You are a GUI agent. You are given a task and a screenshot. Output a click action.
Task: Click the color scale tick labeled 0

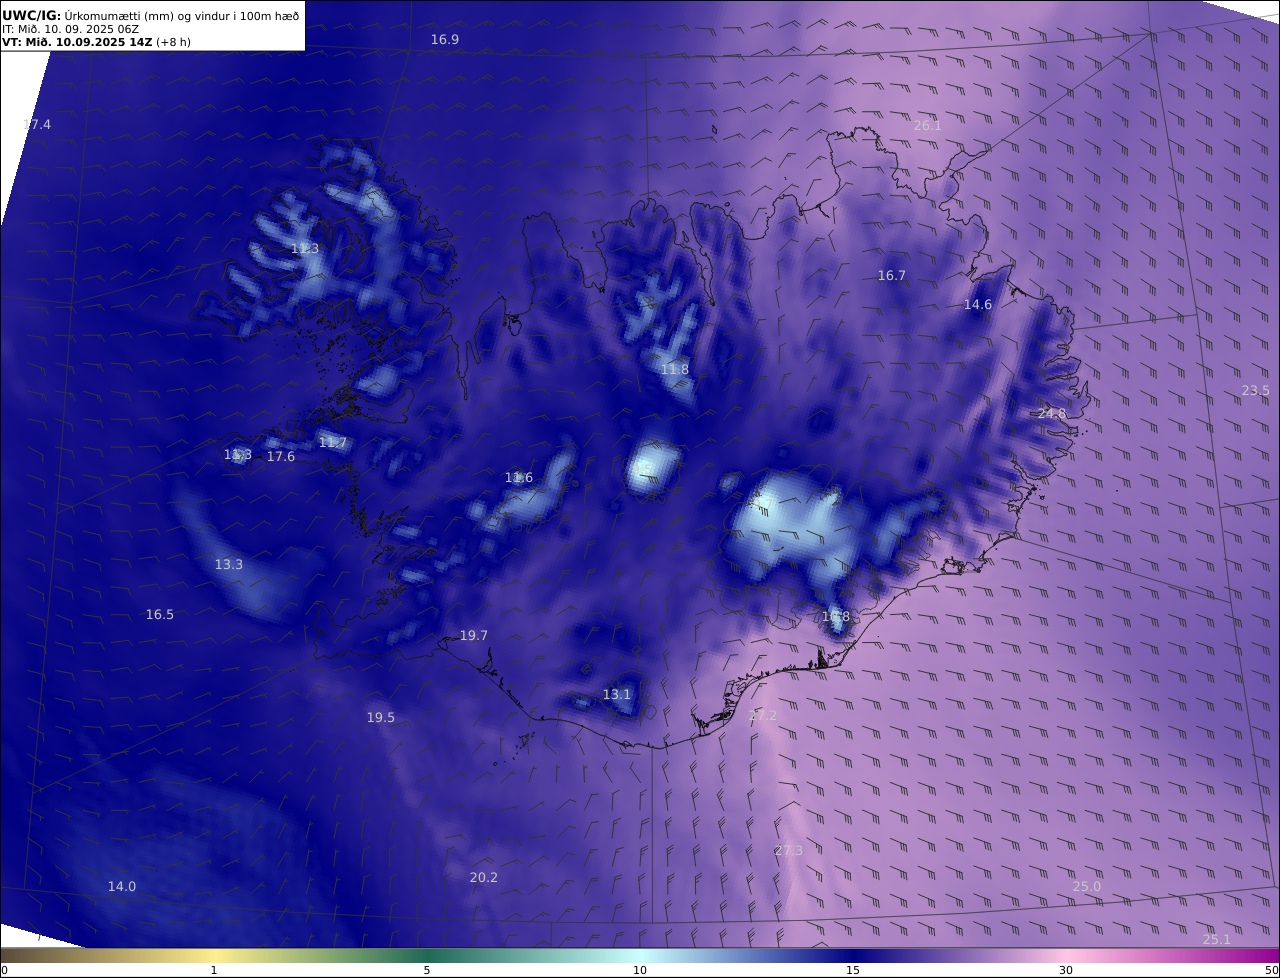click(x=4, y=970)
